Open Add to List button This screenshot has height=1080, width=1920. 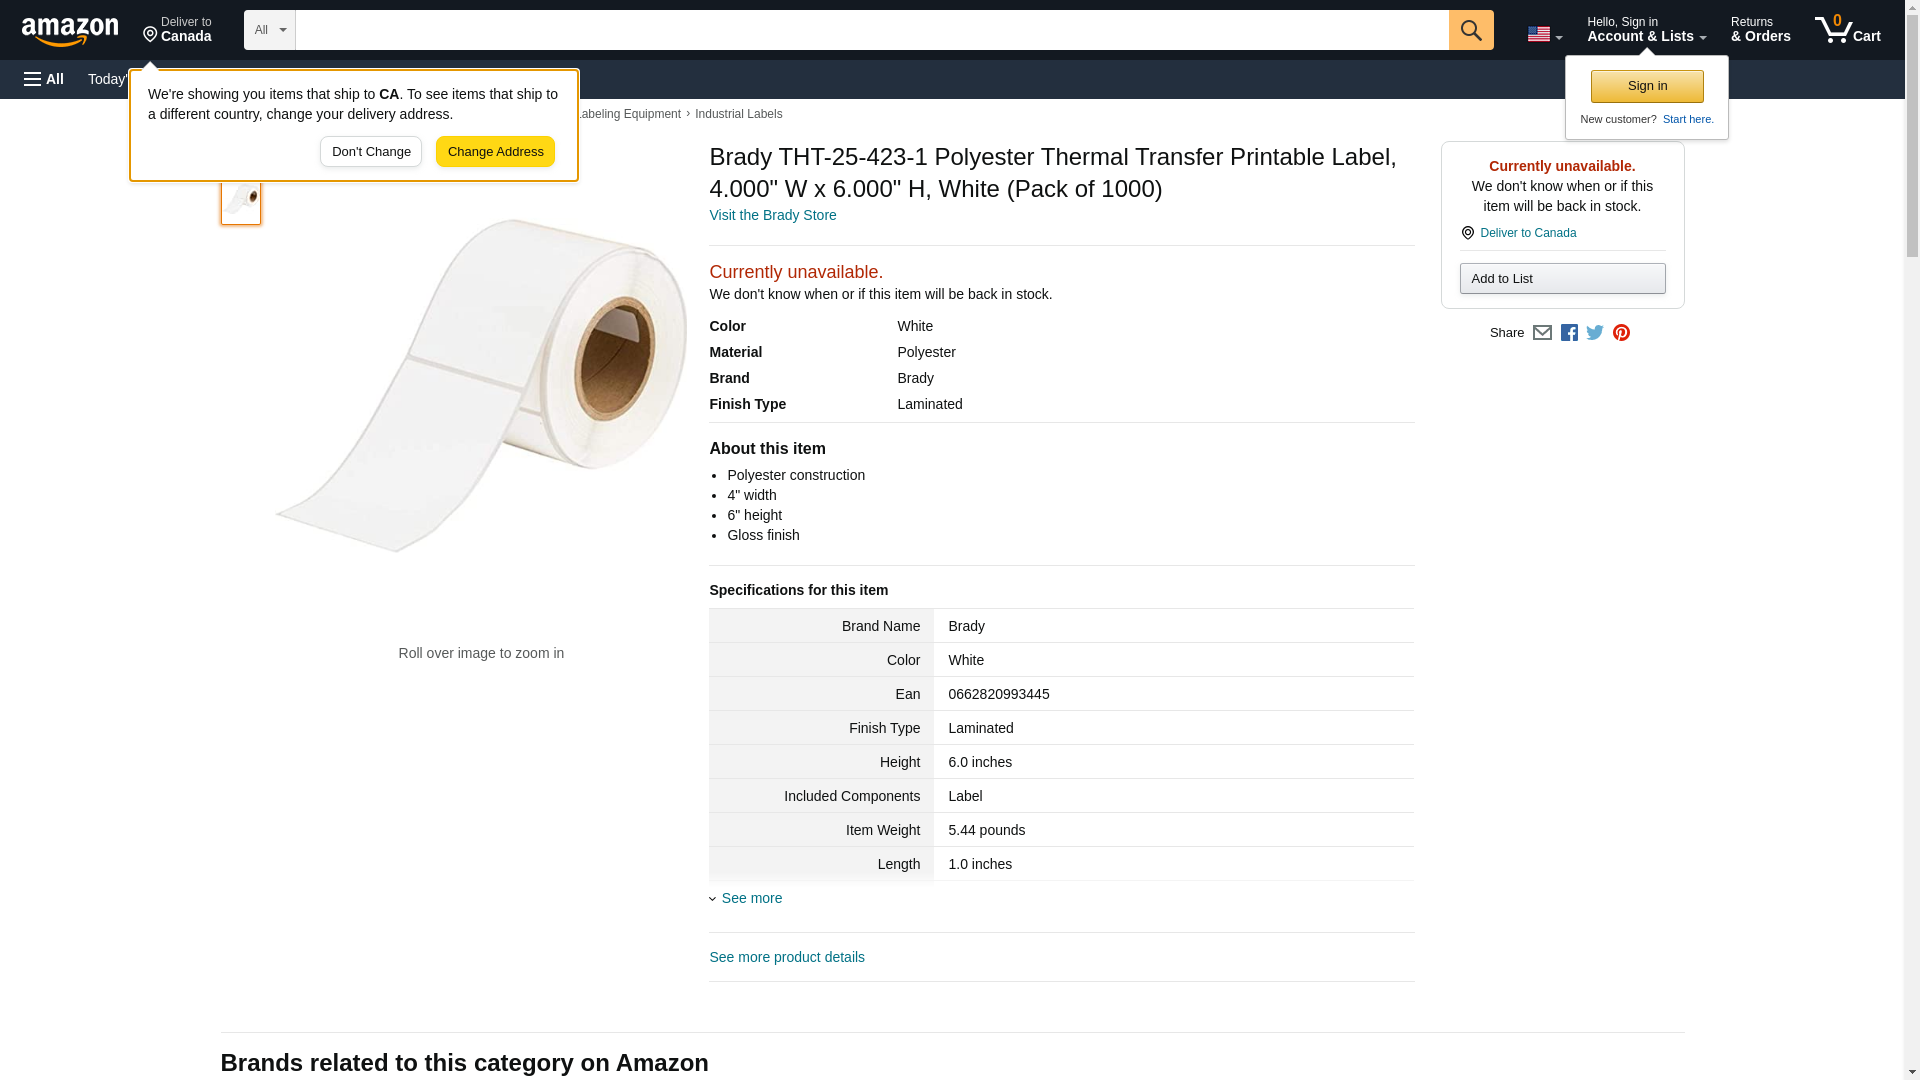[1562, 278]
